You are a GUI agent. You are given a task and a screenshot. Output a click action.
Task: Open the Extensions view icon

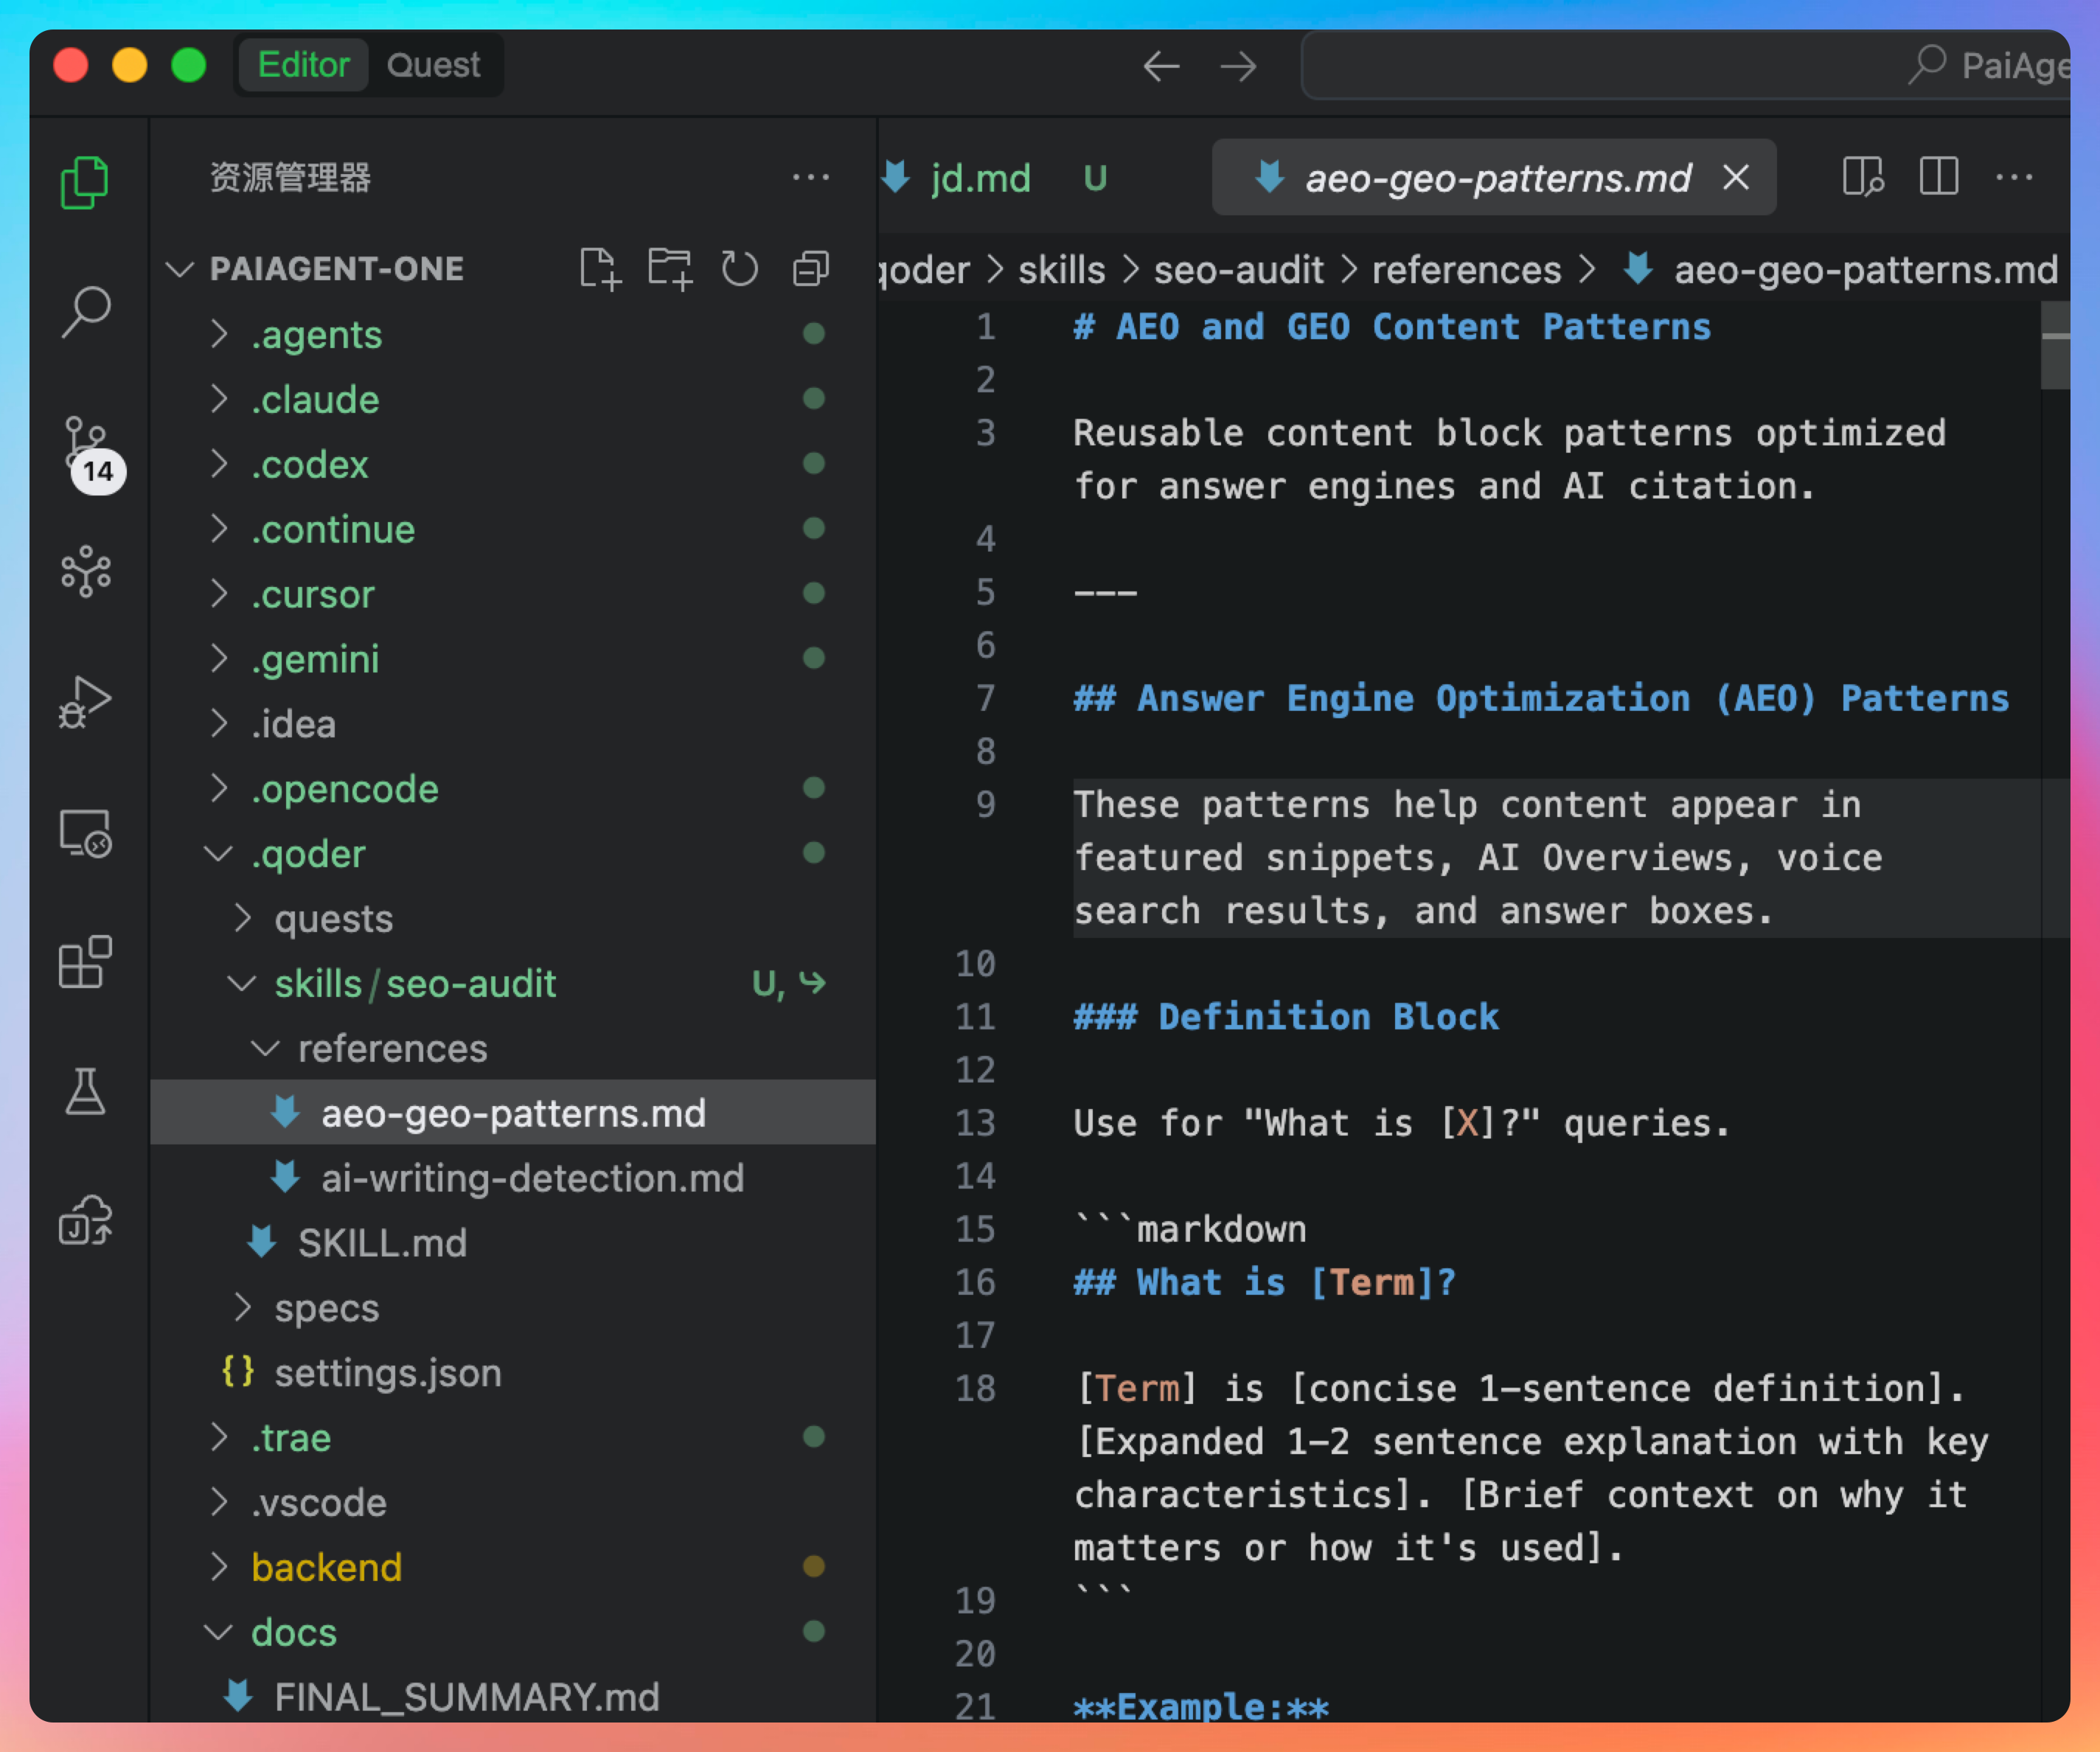(x=86, y=962)
